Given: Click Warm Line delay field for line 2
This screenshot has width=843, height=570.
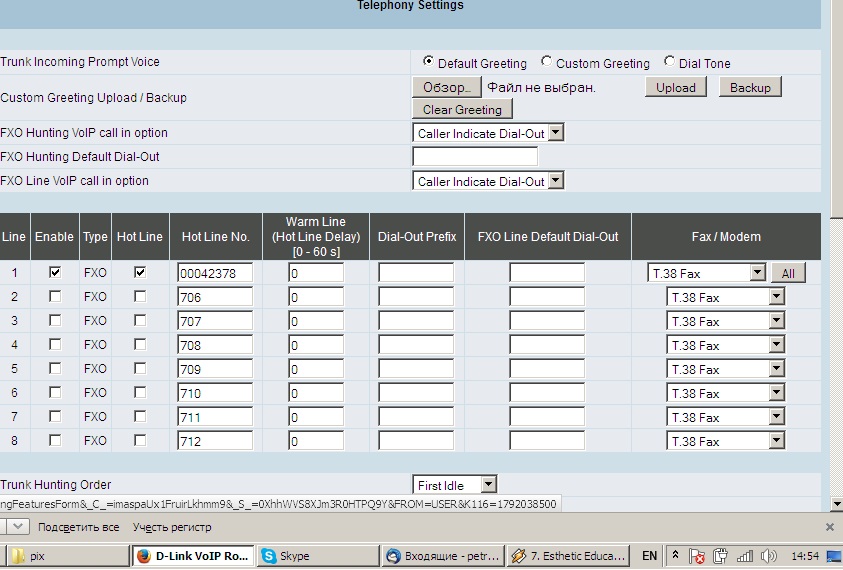Looking at the screenshot, I should 316,297.
